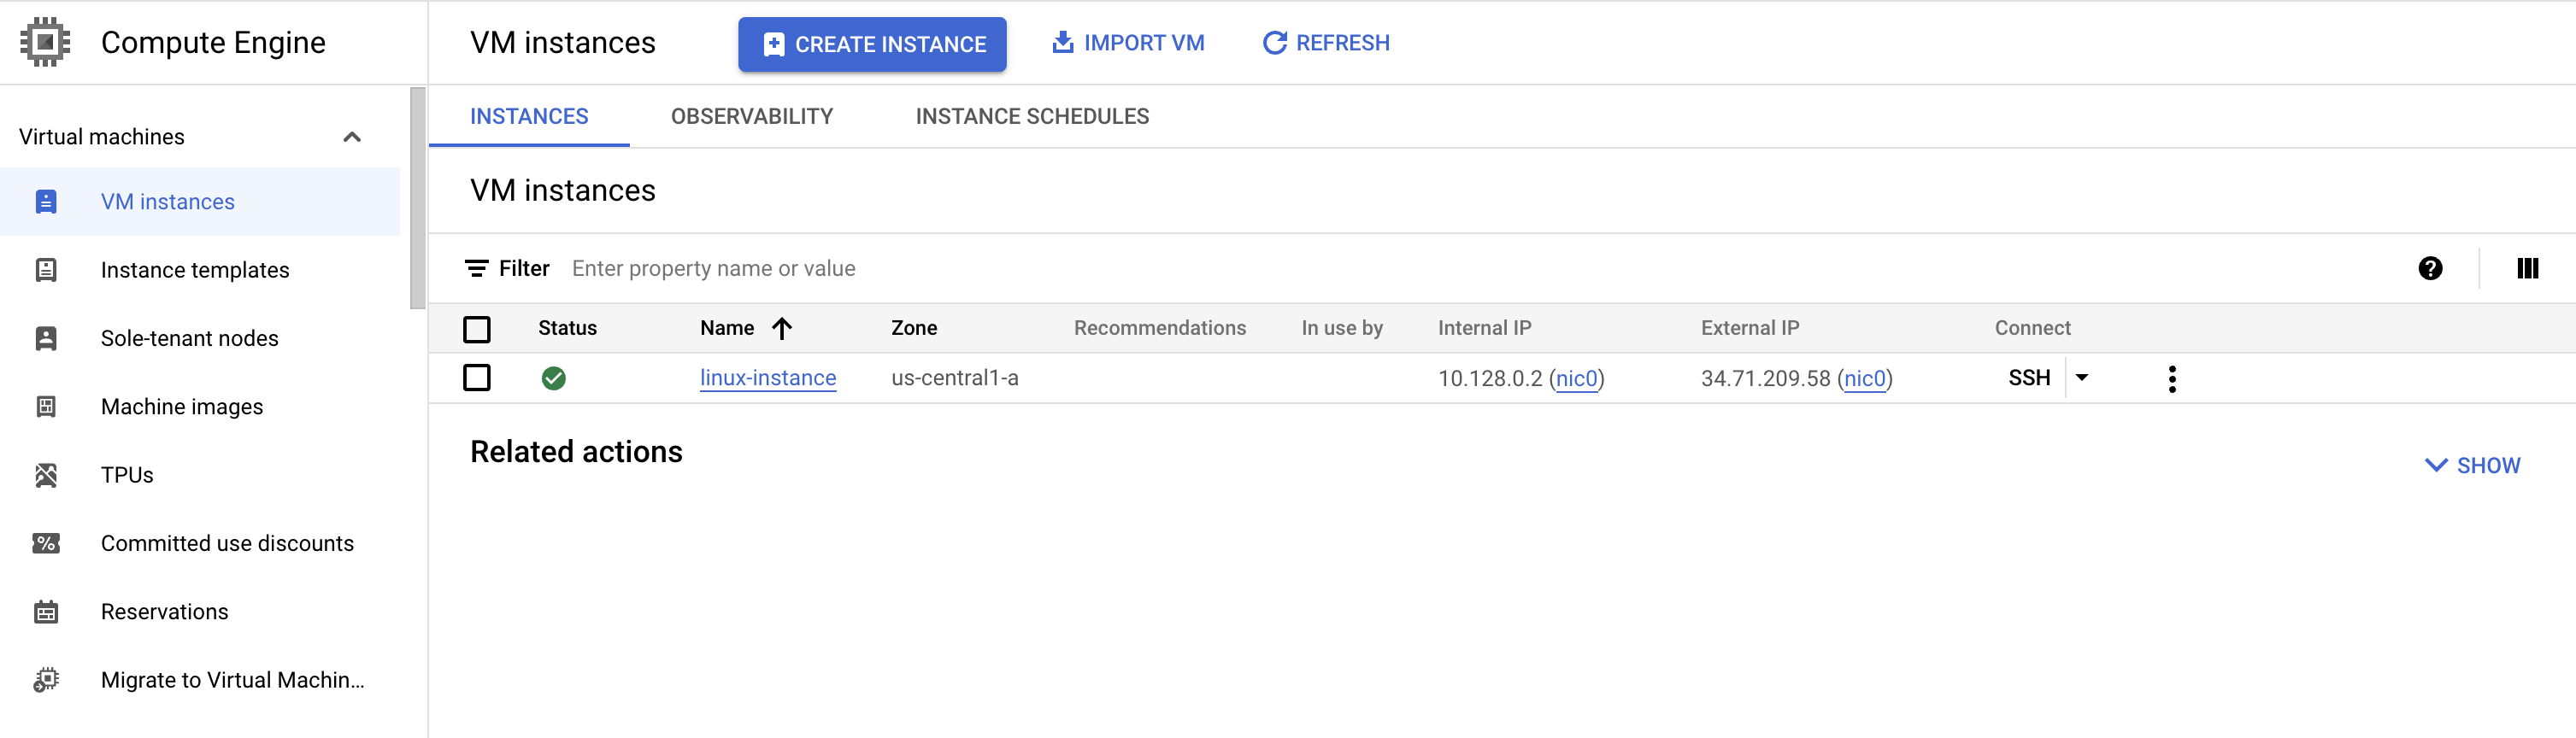Collapse the Virtual machines section chevron
2576x738 pixels.
pyautogui.click(x=351, y=137)
